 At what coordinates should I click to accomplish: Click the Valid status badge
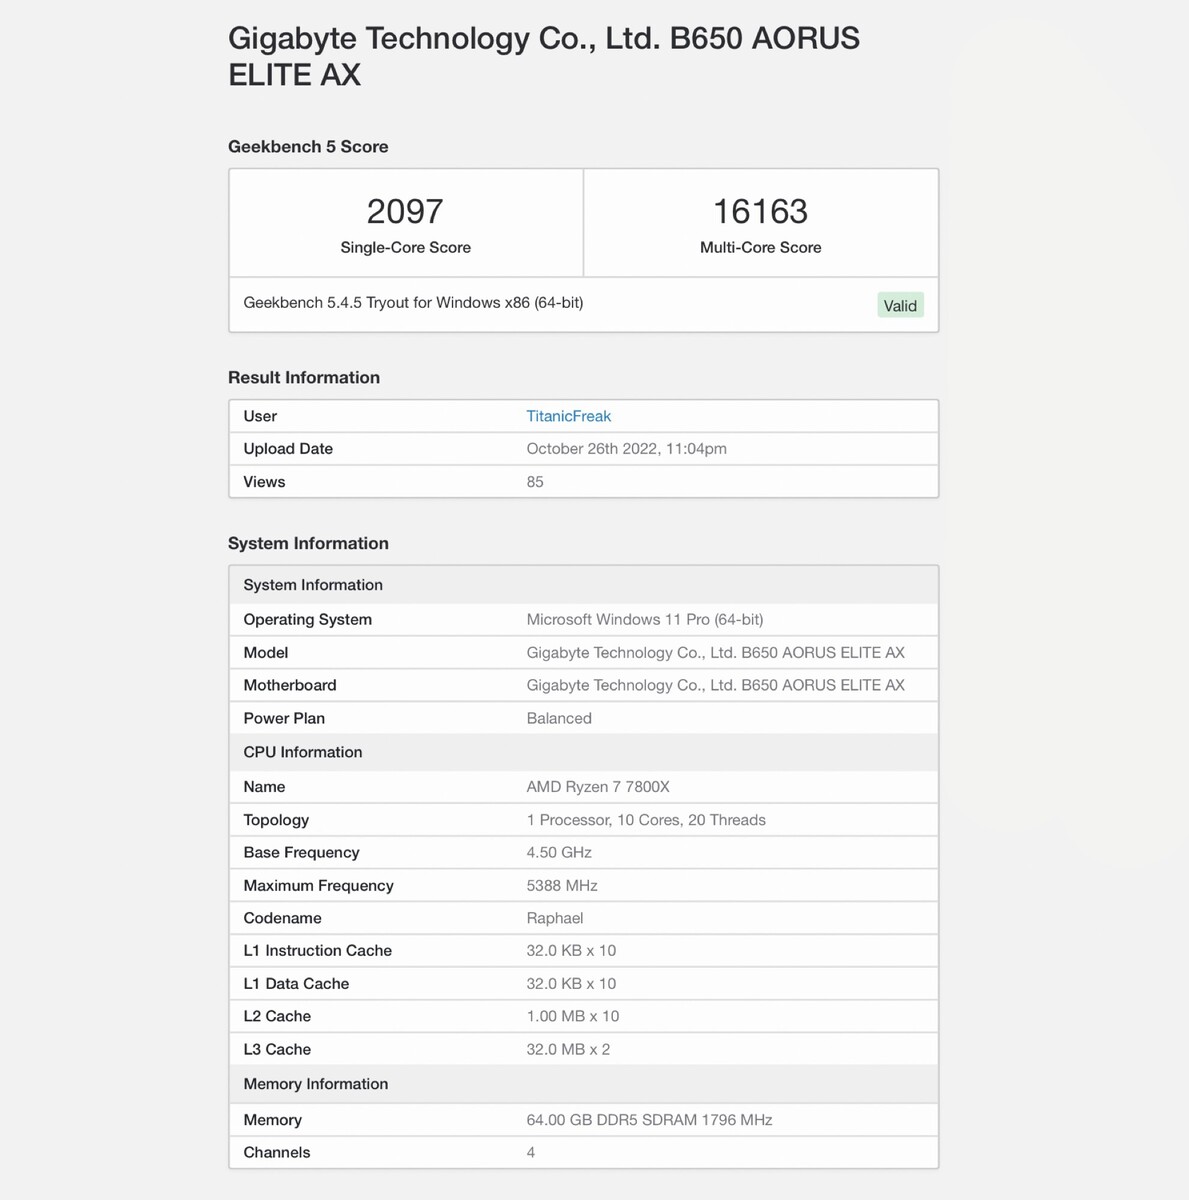click(900, 306)
